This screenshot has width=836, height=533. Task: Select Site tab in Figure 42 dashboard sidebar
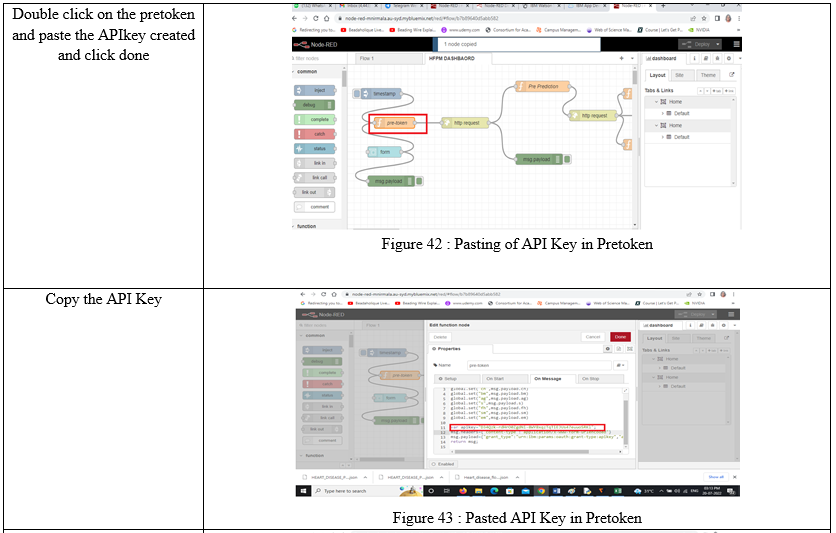(x=681, y=75)
